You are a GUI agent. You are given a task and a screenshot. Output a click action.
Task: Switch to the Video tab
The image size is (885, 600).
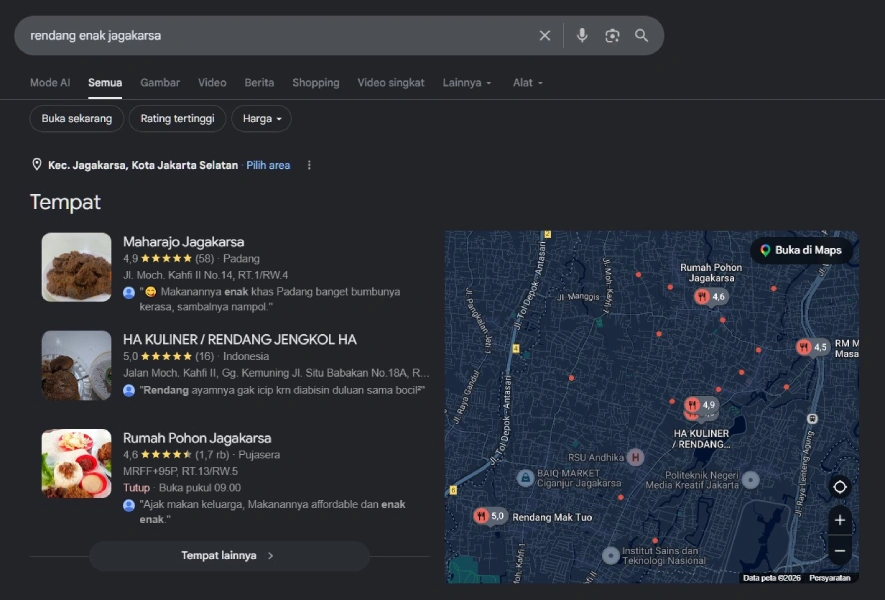click(212, 82)
